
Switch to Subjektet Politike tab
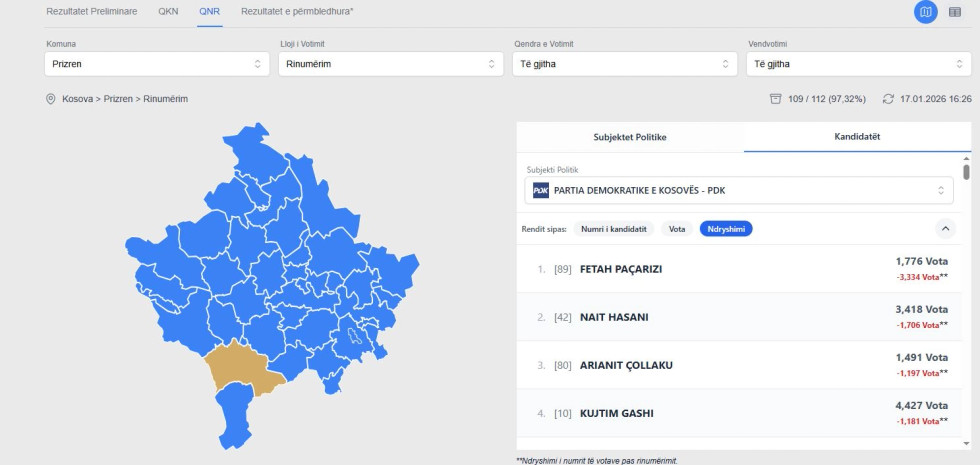pyautogui.click(x=629, y=136)
